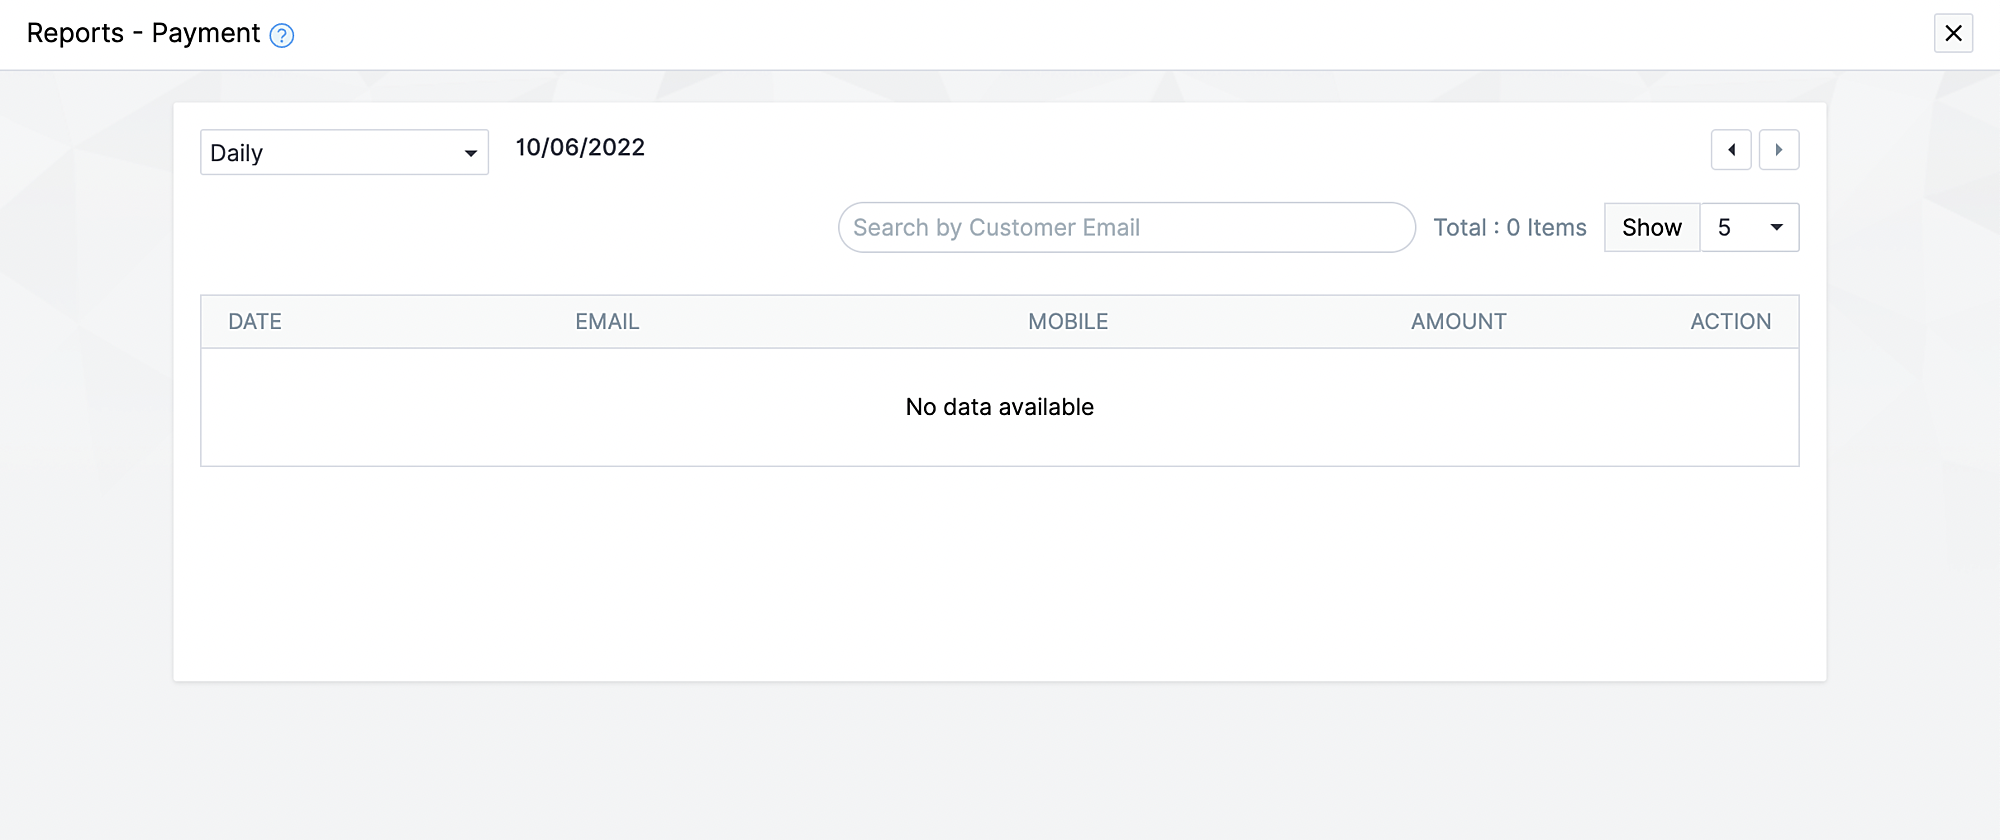Click the caret arrow beside Daily
The width and height of the screenshot is (2000, 840).
click(x=470, y=154)
